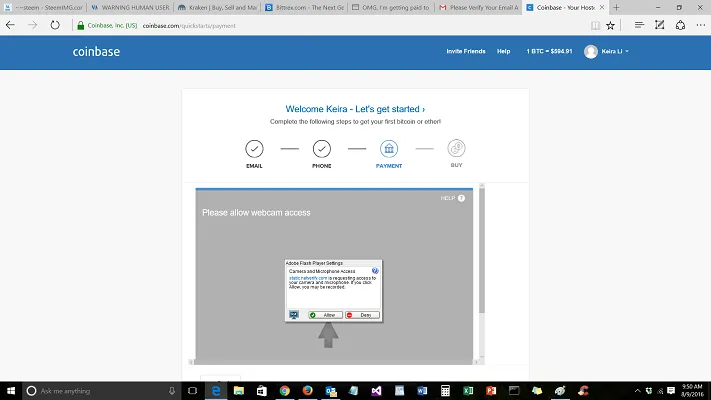Open CCleaner from the taskbar
The width and height of the screenshot is (711, 400).
(x=583, y=391)
